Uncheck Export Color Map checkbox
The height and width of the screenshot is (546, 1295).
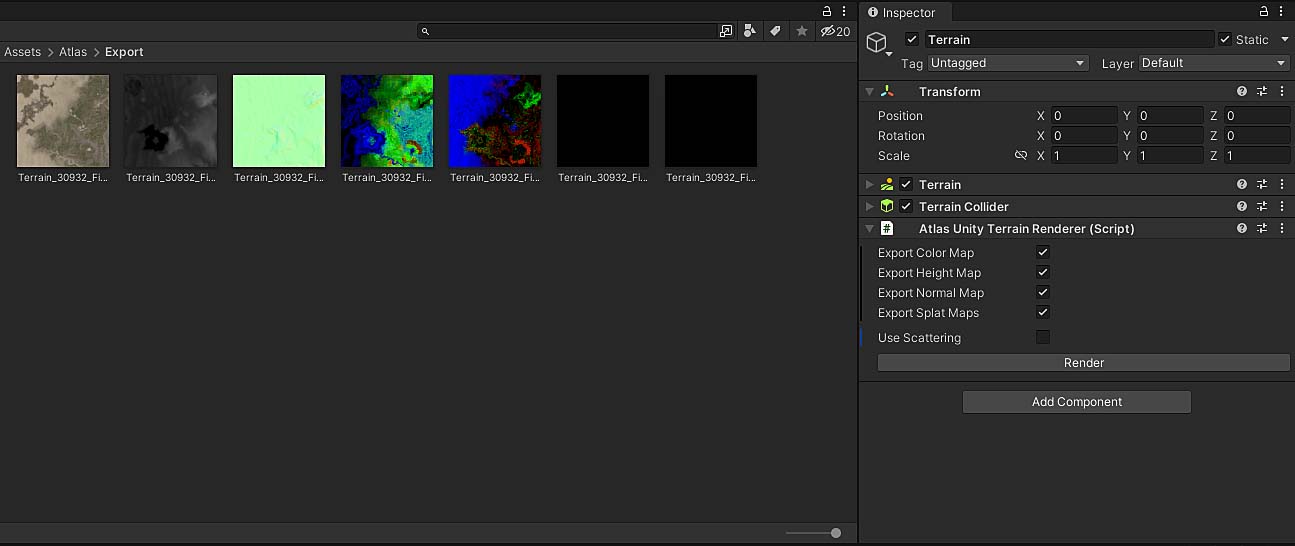[x=1043, y=253]
